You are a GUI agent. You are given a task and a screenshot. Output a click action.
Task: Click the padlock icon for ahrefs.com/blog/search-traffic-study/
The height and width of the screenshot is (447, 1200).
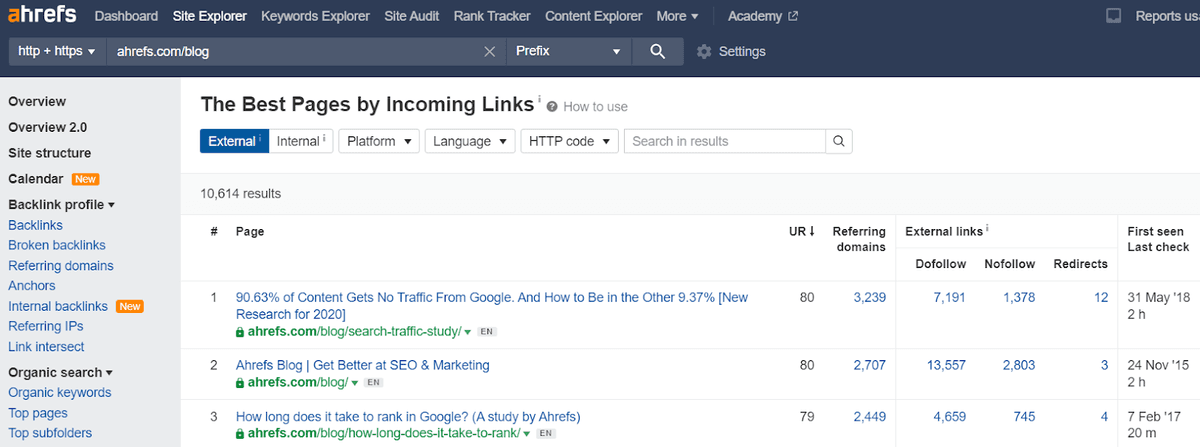click(240, 331)
